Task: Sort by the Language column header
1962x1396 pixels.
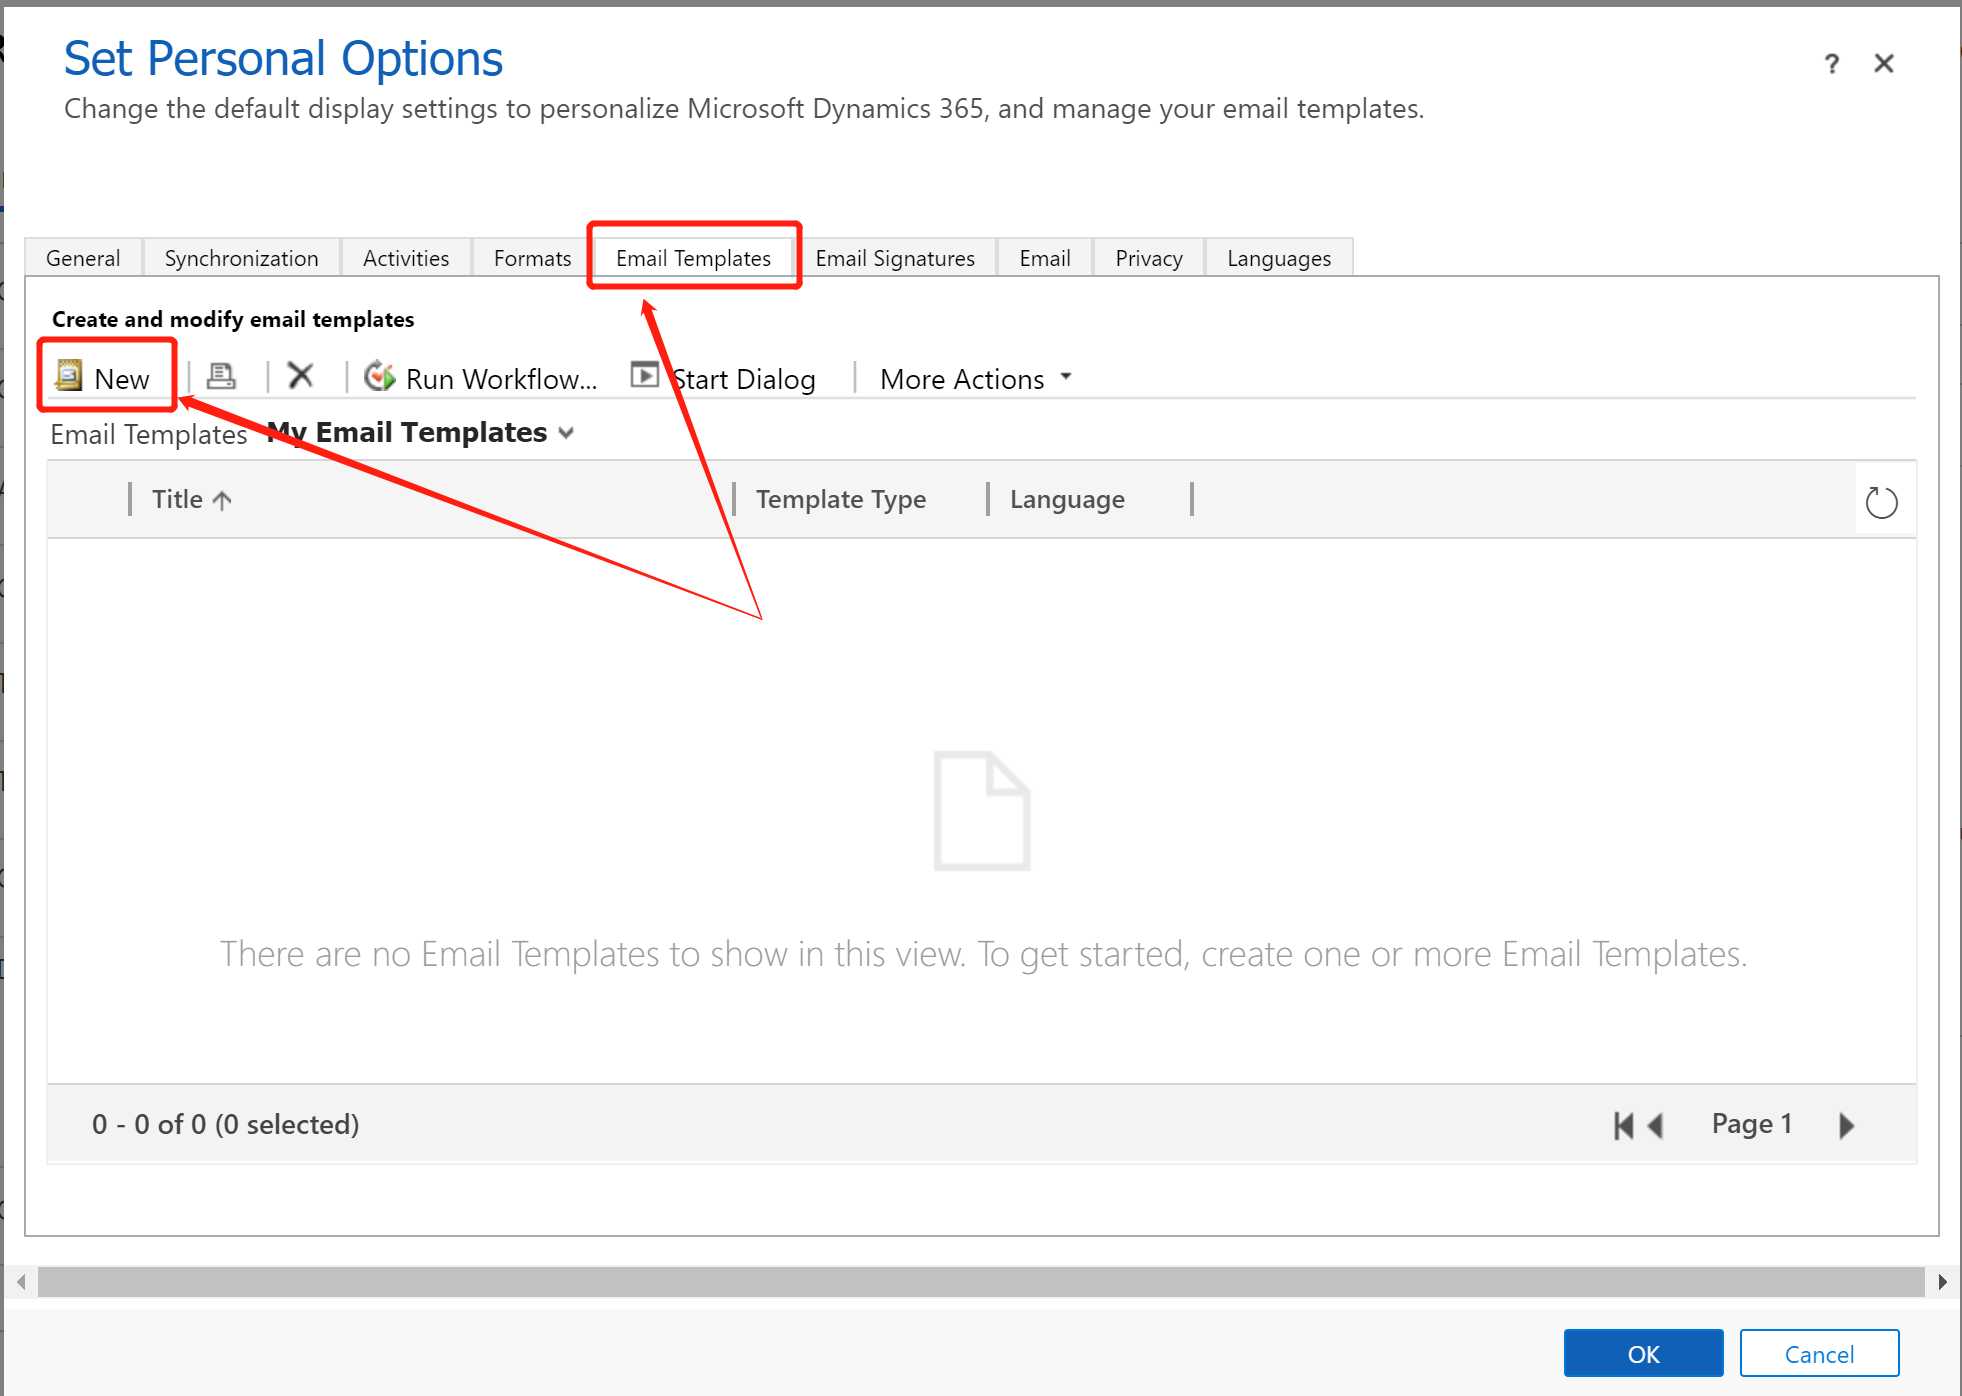Action: click(x=1067, y=499)
